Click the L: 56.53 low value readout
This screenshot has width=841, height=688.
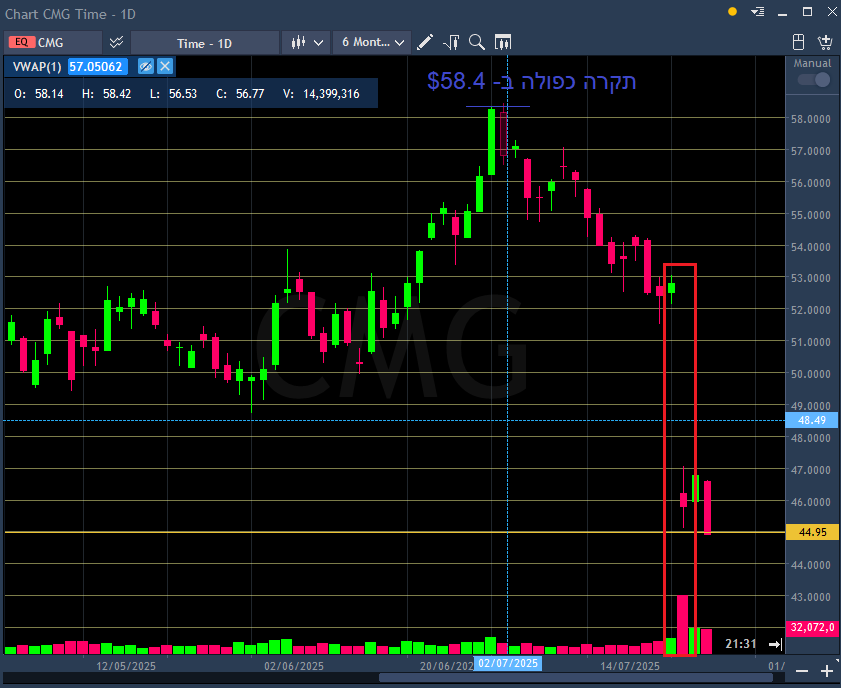point(173,94)
